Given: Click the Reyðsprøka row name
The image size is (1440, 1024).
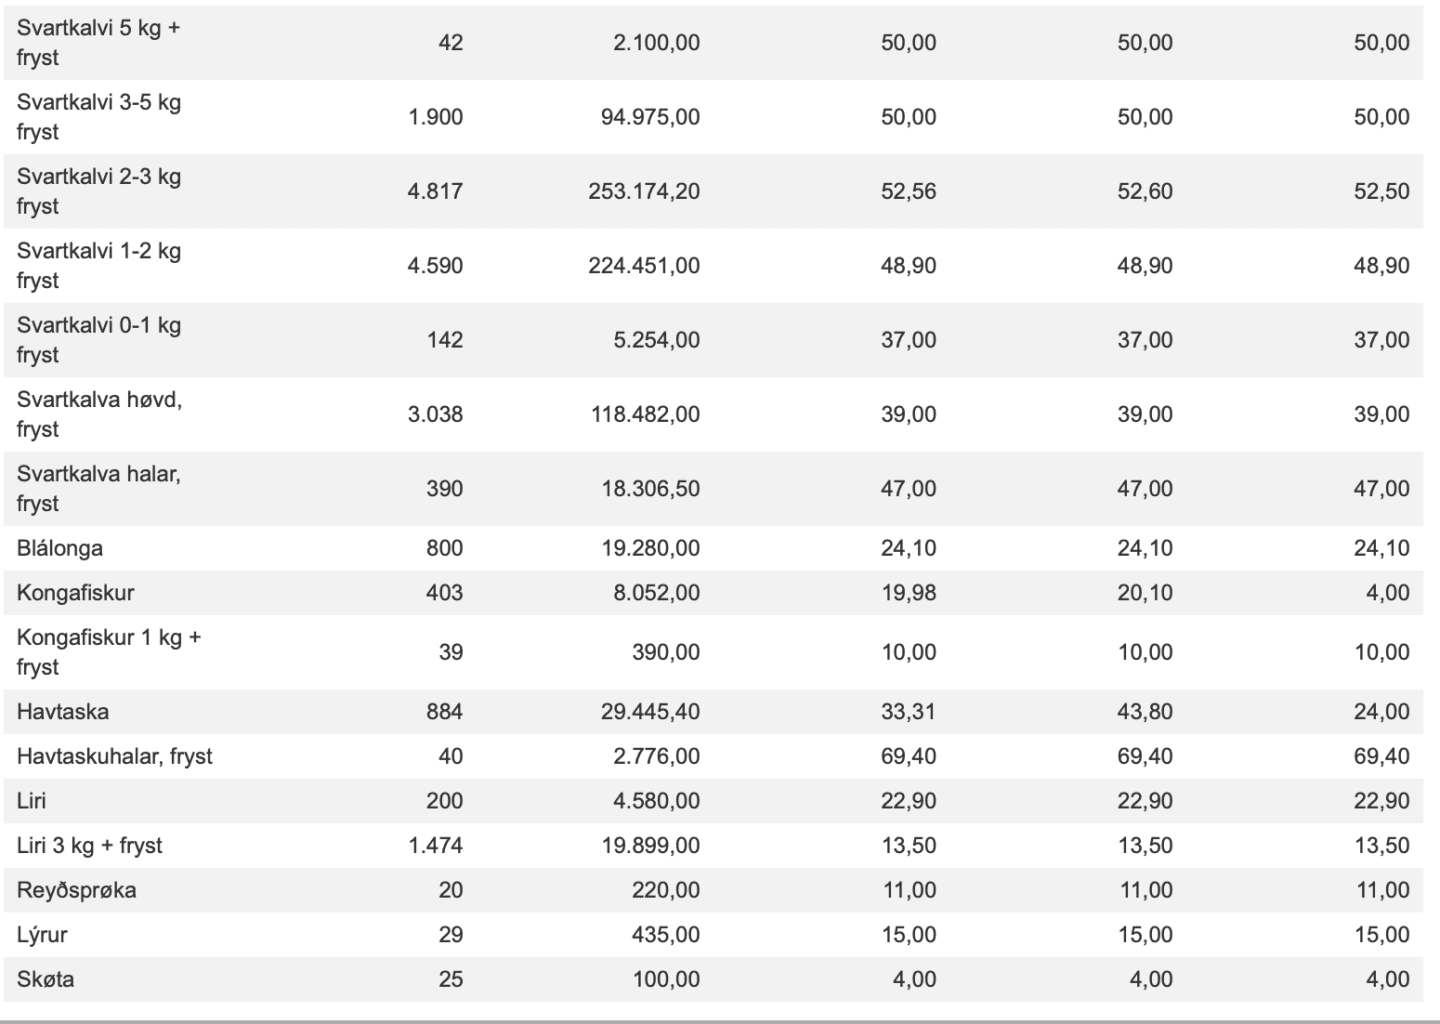Looking at the screenshot, I should coord(76,890).
